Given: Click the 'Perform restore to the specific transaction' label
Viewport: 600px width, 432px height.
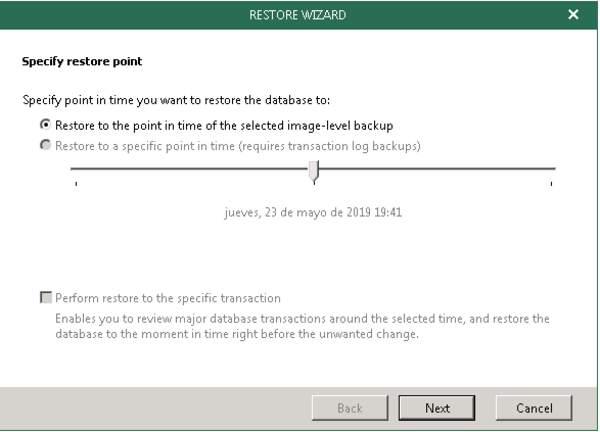Looking at the screenshot, I should tap(167, 298).
